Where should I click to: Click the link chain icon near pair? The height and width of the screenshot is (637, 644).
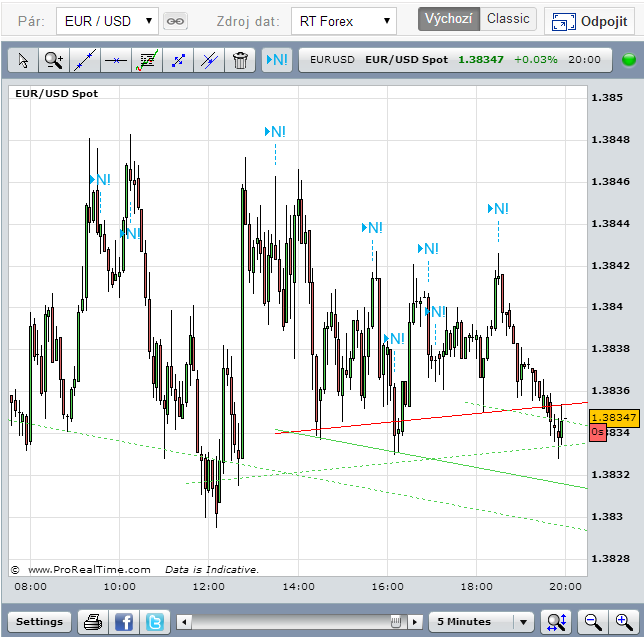point(175,21)
